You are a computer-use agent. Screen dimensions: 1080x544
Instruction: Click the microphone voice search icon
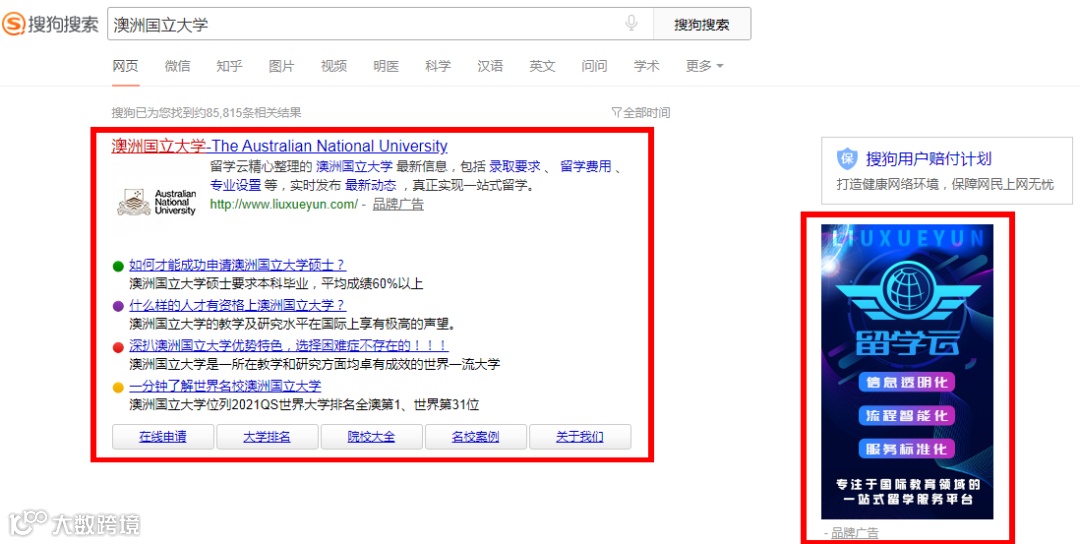click(x=631, y=24)
